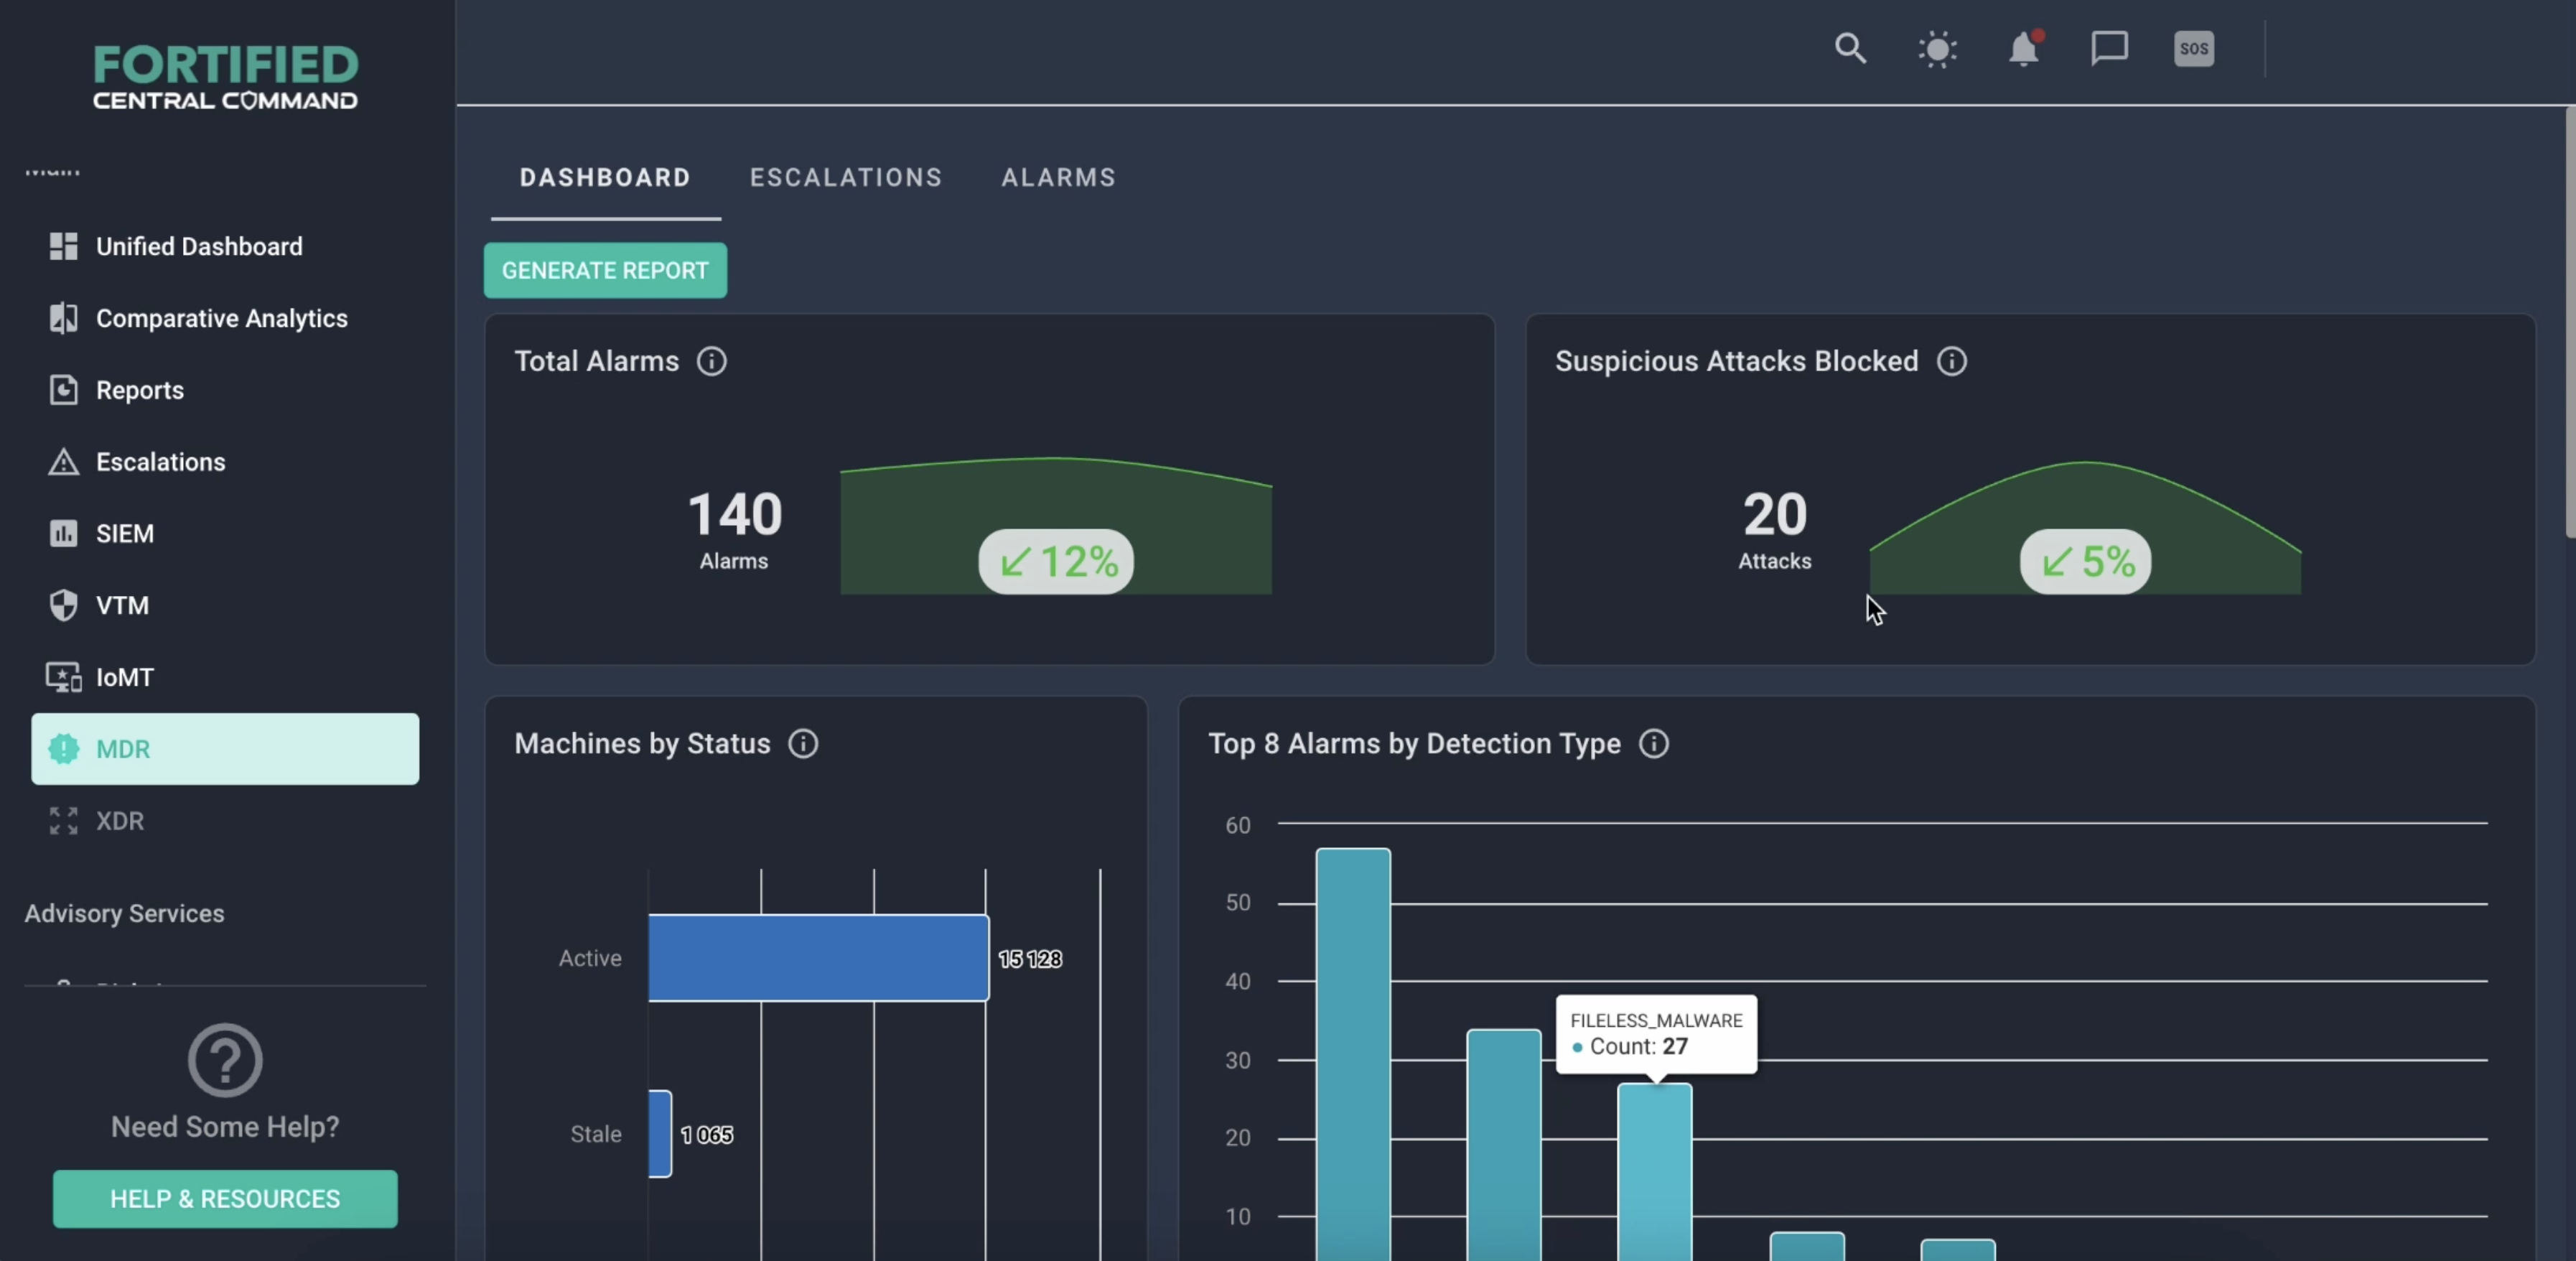Open Escalations in the sidebar
Screen dimensions: 2576x1261
point(225,462)
